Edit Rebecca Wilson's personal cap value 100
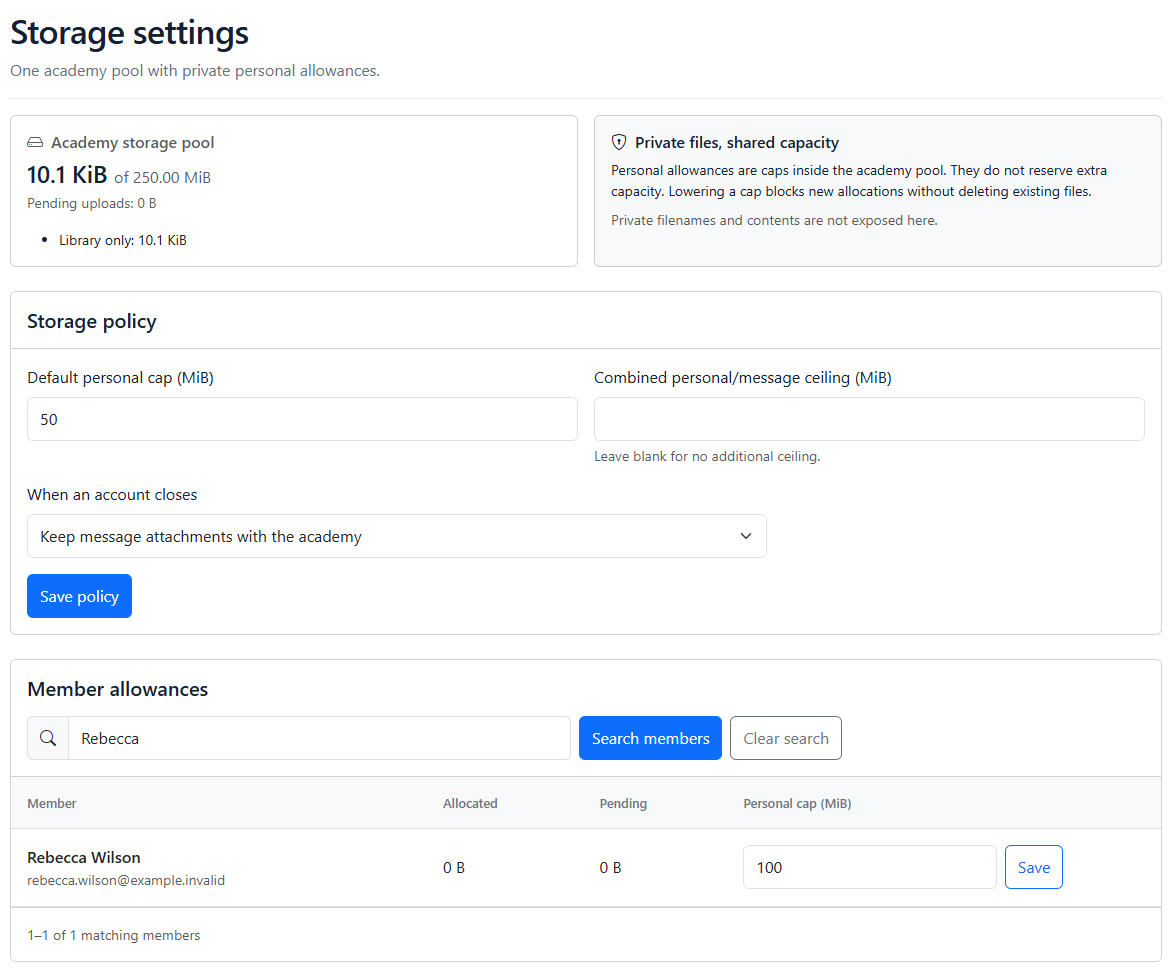The height and width of the screenshot is (972, 1172). [869, 867]
